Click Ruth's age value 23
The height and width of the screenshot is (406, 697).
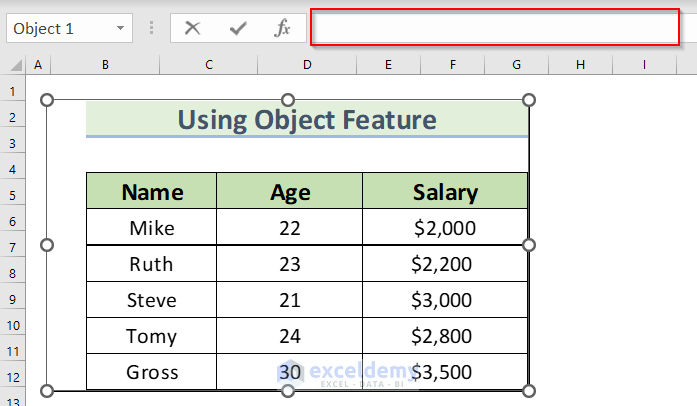coord(289,263)
